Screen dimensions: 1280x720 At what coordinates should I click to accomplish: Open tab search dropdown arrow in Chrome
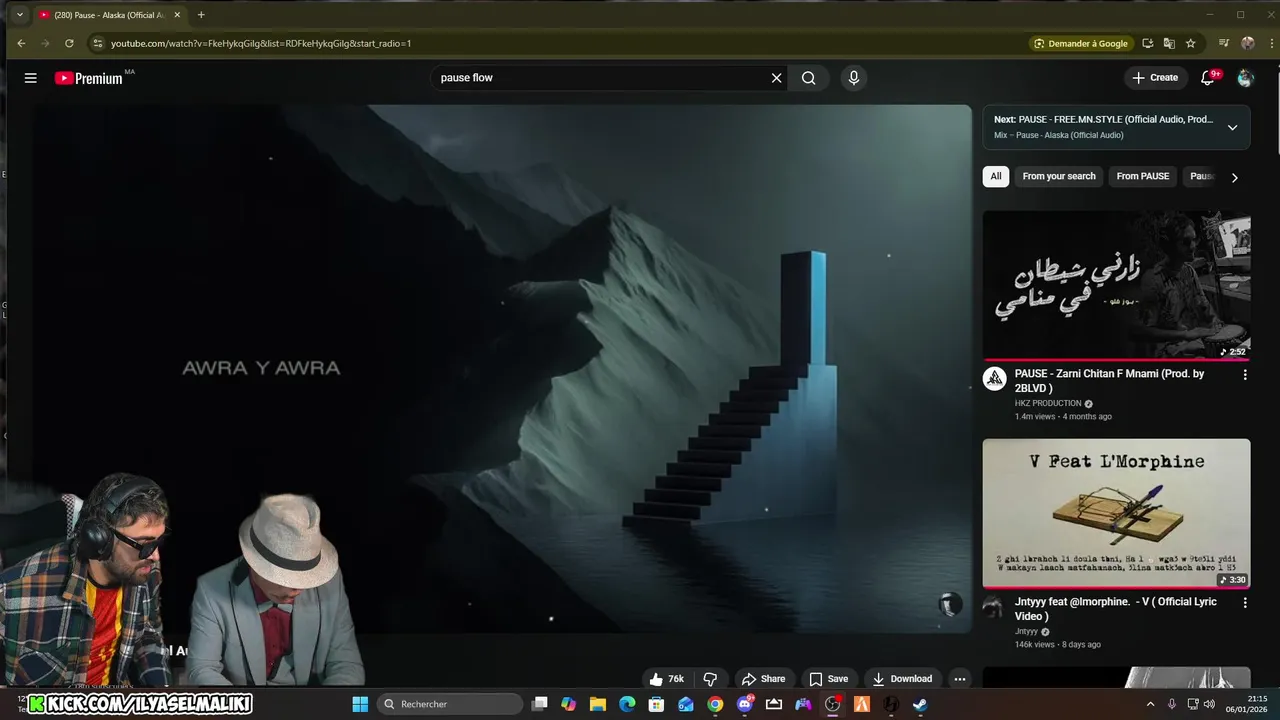19,15
